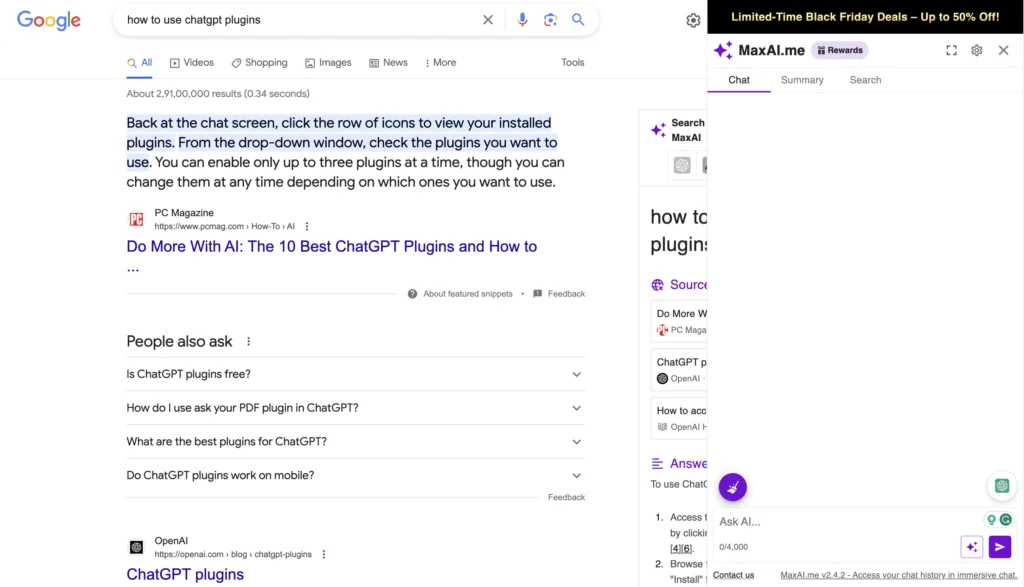Open the PC Magazine ChatGPT plugins article
Image resolution: width=1024 pixels, height=587 pixels.
click(331, 246)
